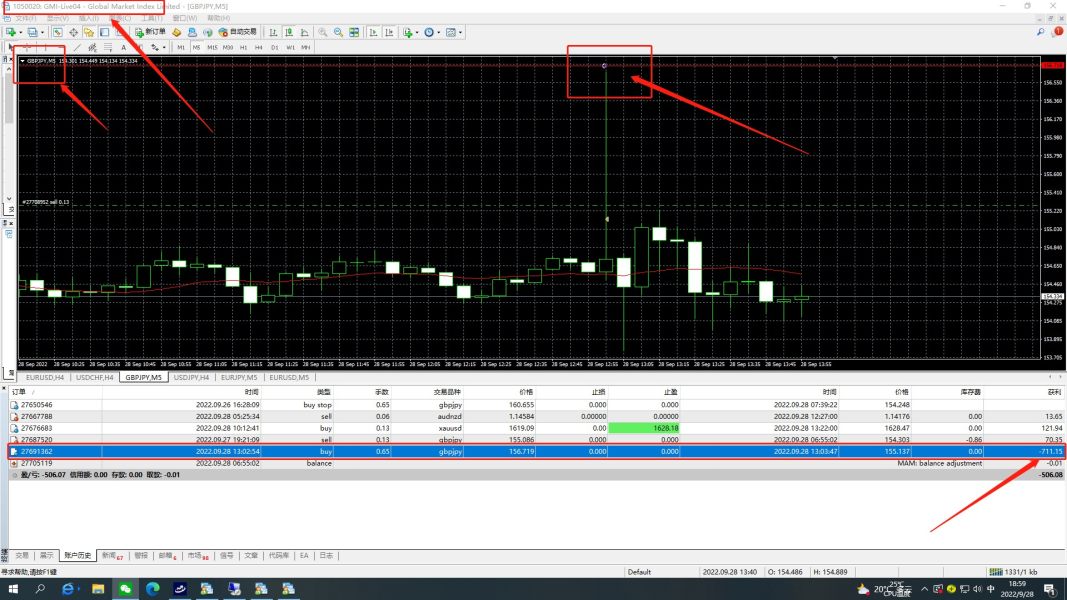1067x600 pixels.
Task: Toggle the Data Window crosshair icon
Action: 73,32
